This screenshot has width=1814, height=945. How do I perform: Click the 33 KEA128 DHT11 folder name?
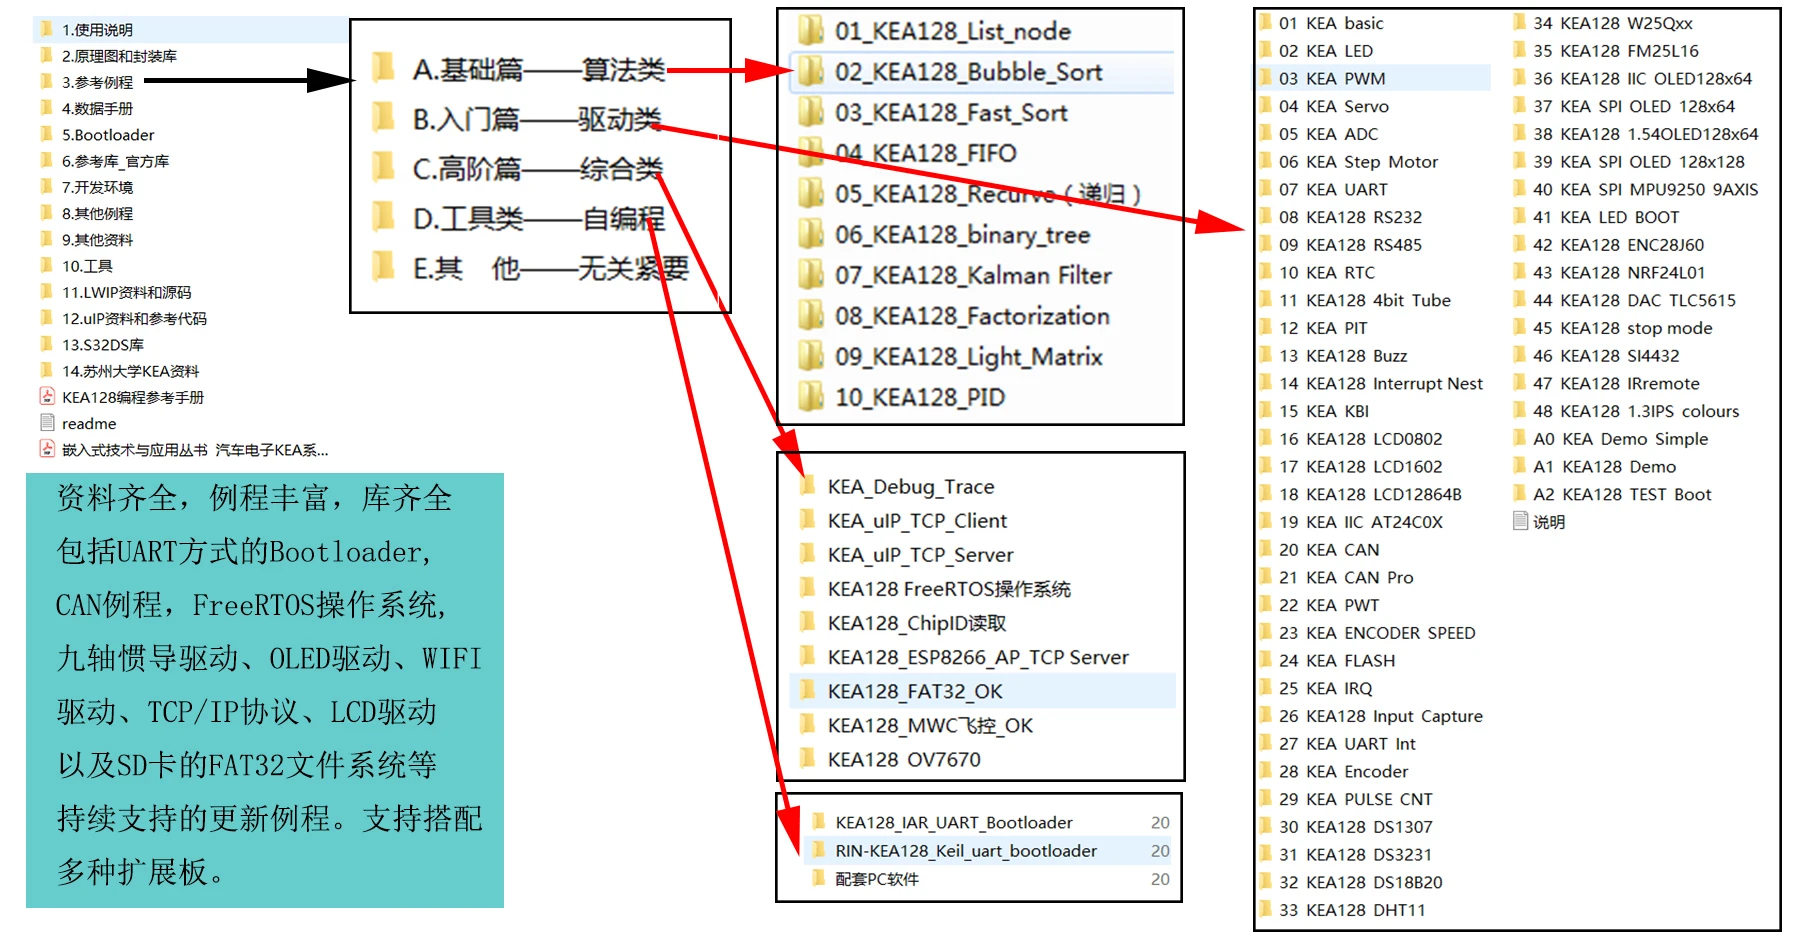[1352, 910]
